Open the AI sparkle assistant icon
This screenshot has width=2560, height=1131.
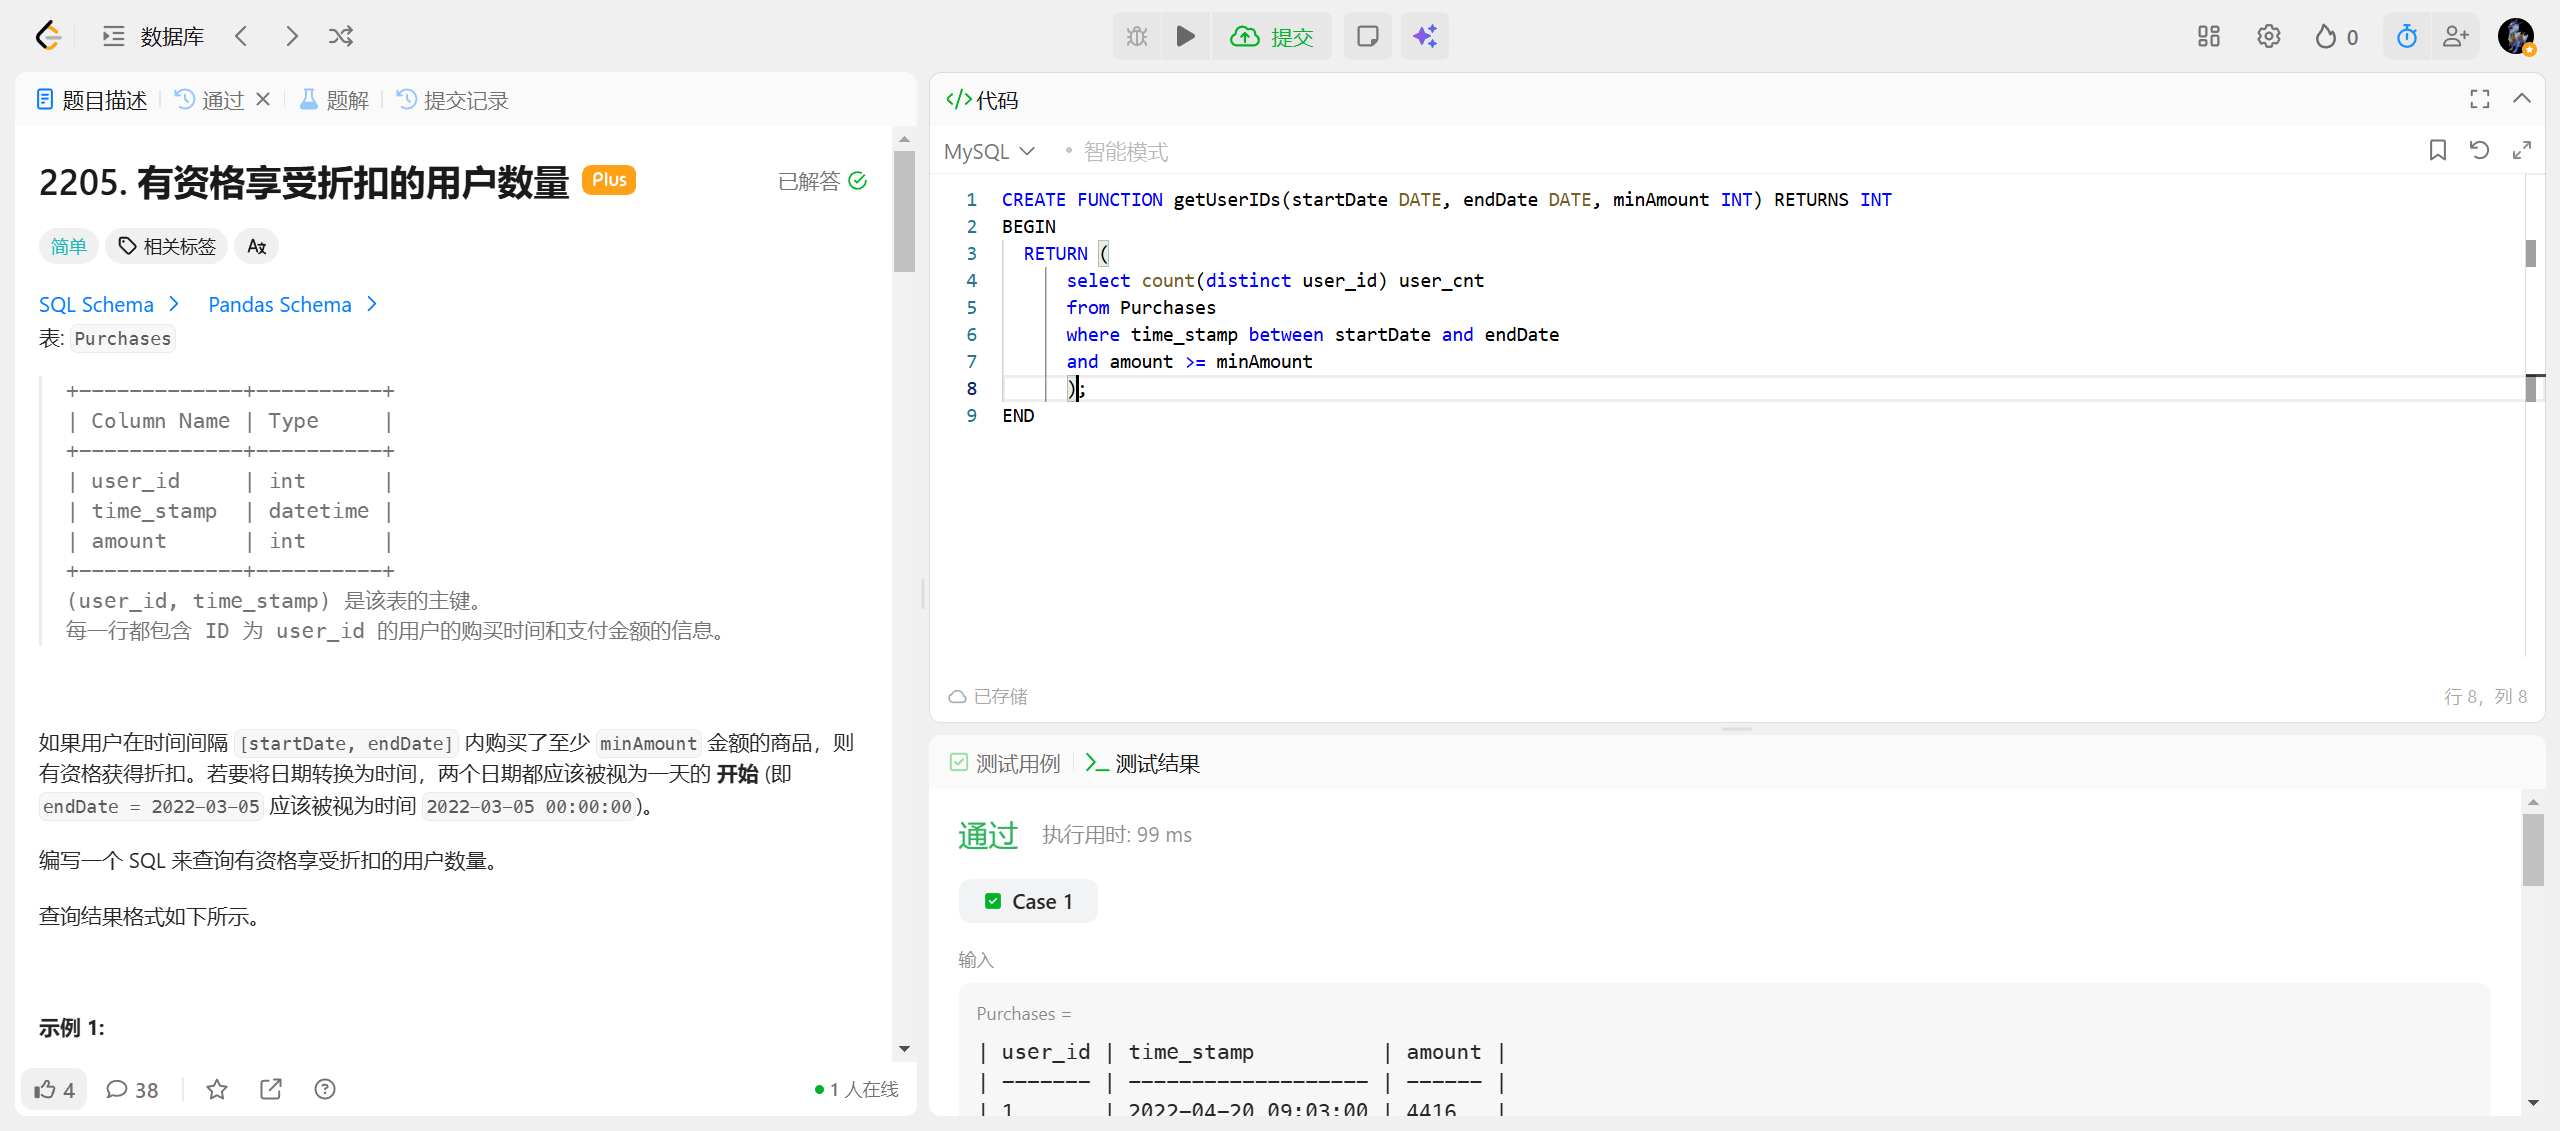pyautogui.click(x=1424, y=37)
